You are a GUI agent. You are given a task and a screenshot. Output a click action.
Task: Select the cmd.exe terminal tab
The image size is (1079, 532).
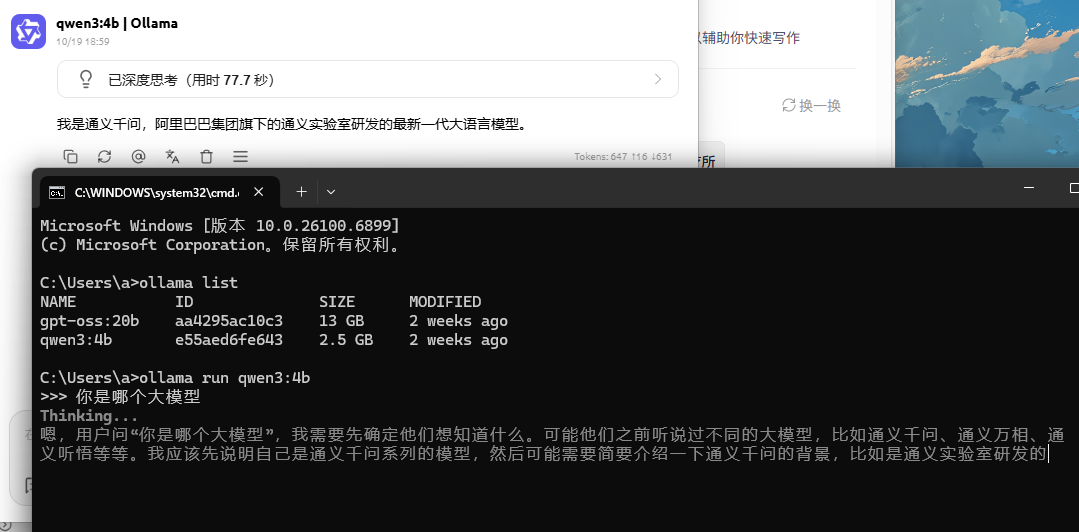click(x=159, y=192)
